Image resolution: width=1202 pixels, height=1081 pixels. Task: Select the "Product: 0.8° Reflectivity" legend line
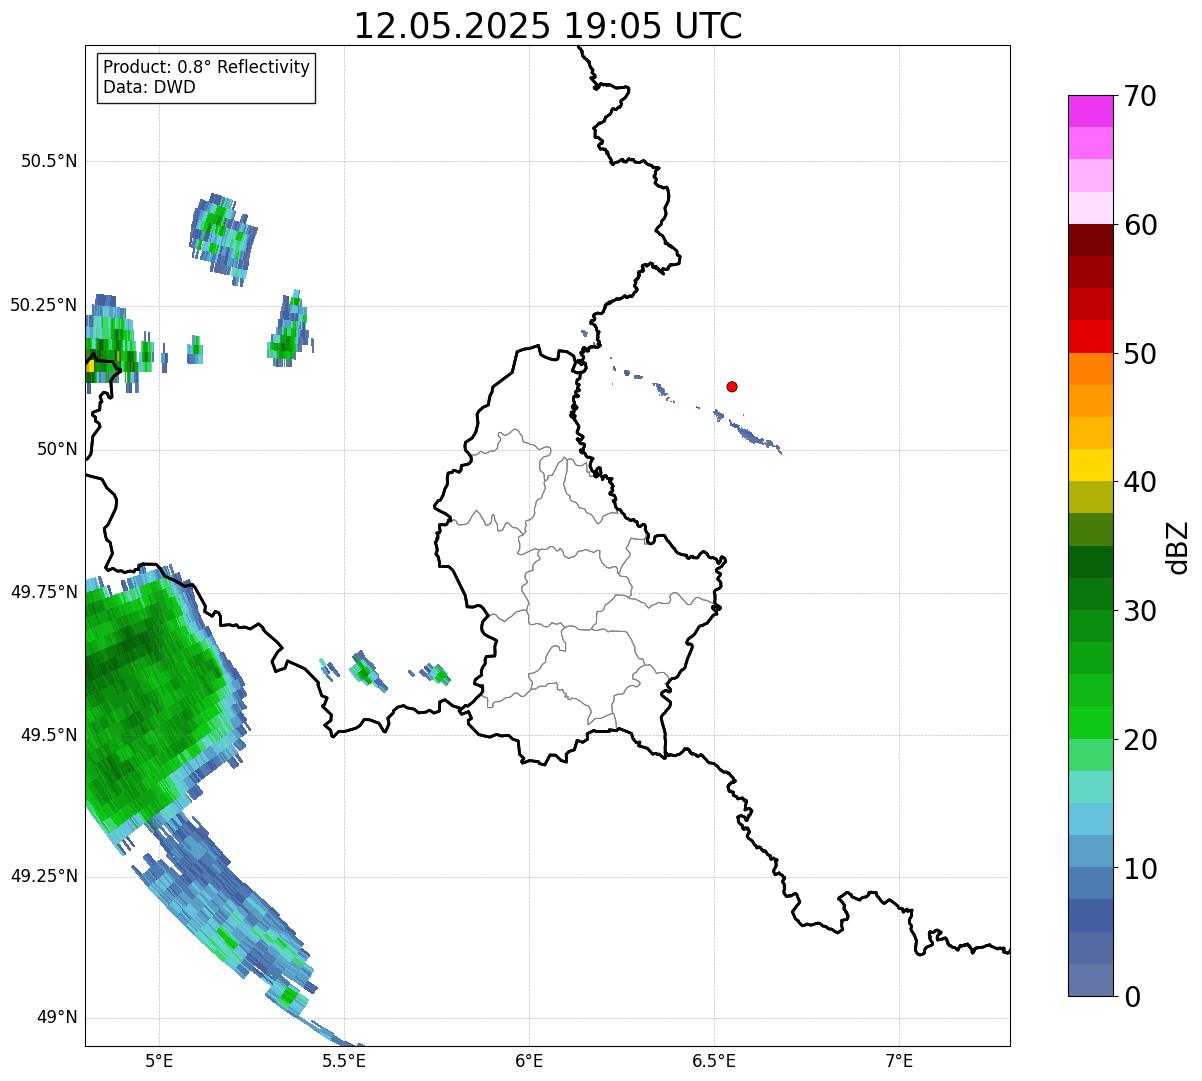[x=207, y=67]
